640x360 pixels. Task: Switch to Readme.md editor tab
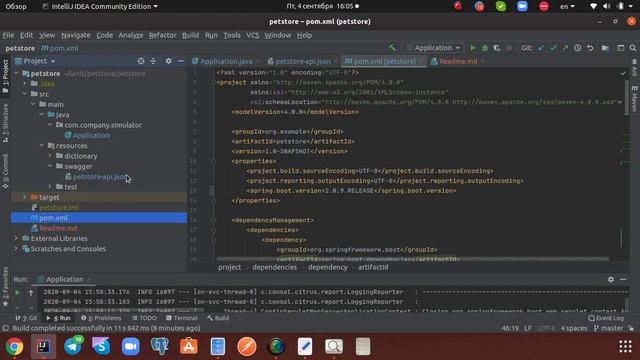point(458,61)
